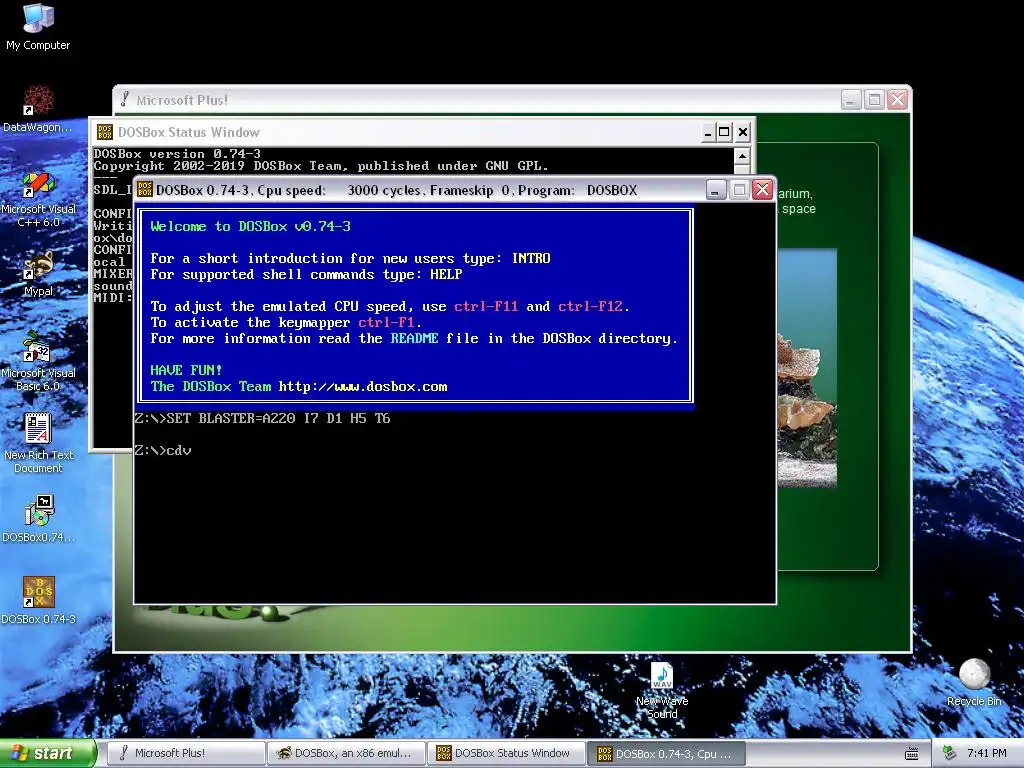Screen dimensions: 1024x768
Task: Click the 'http://www.dosbox.com' text
Action: click(363, 387)
